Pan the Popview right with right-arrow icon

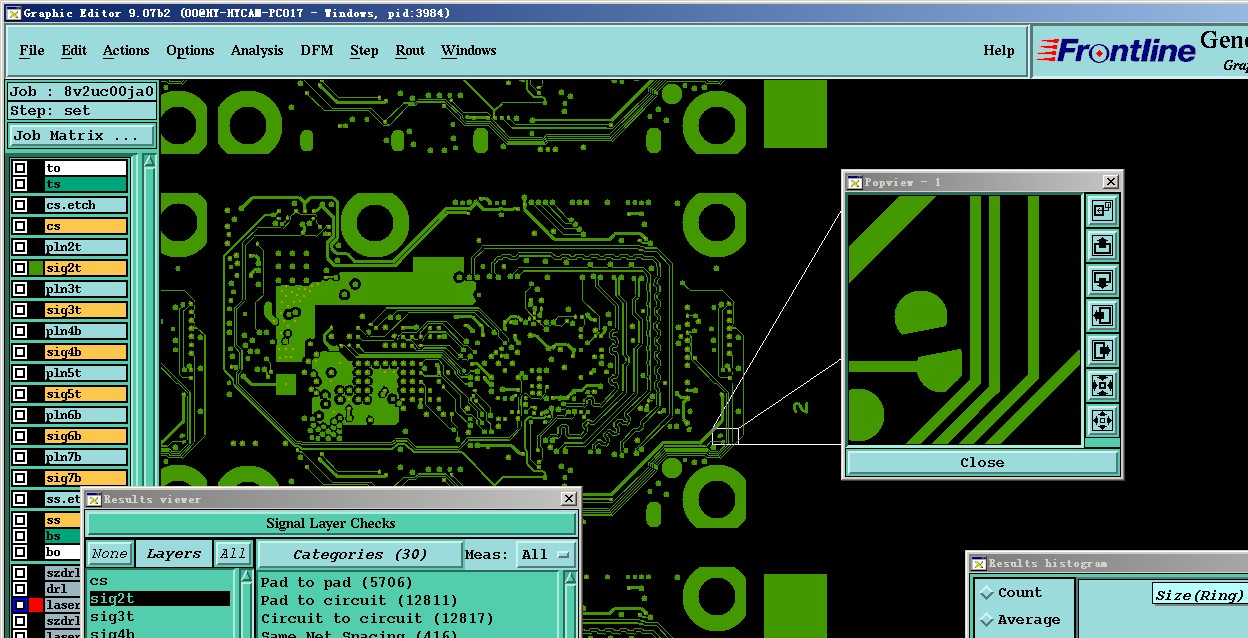coord(1102,350)
